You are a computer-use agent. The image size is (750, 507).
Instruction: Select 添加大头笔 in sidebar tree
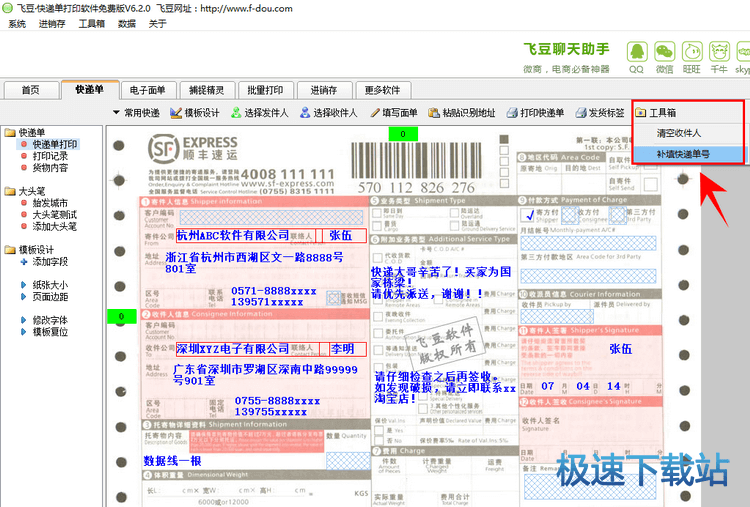tap(55, 227)
